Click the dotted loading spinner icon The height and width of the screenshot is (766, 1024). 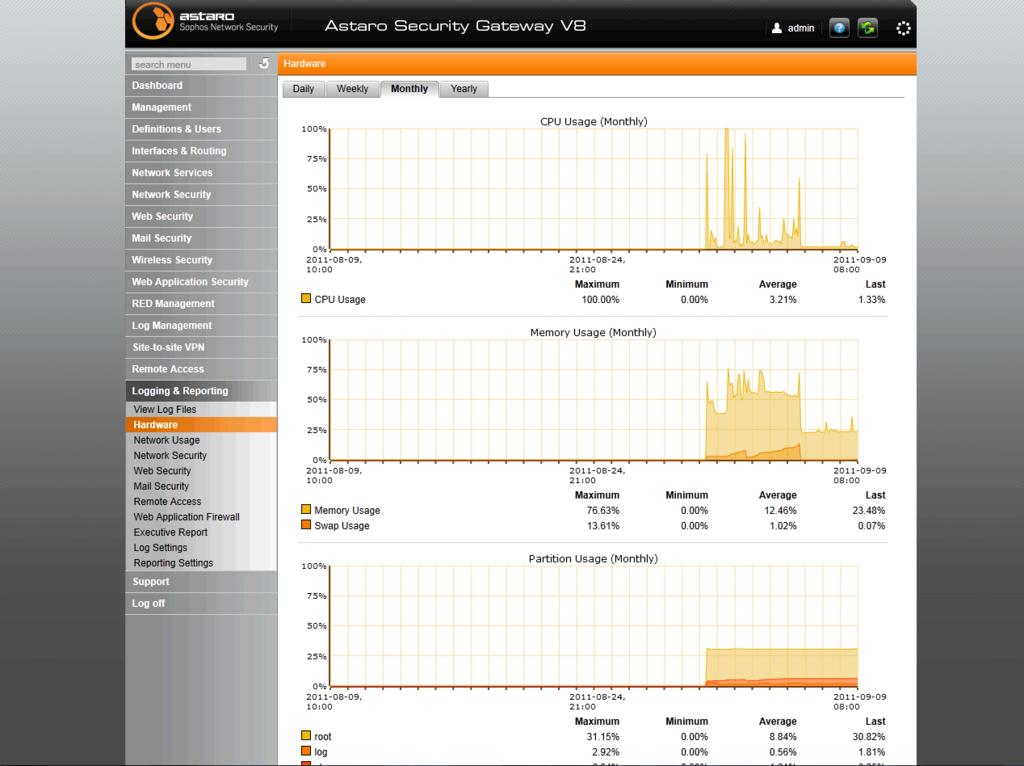coord(903,29)
